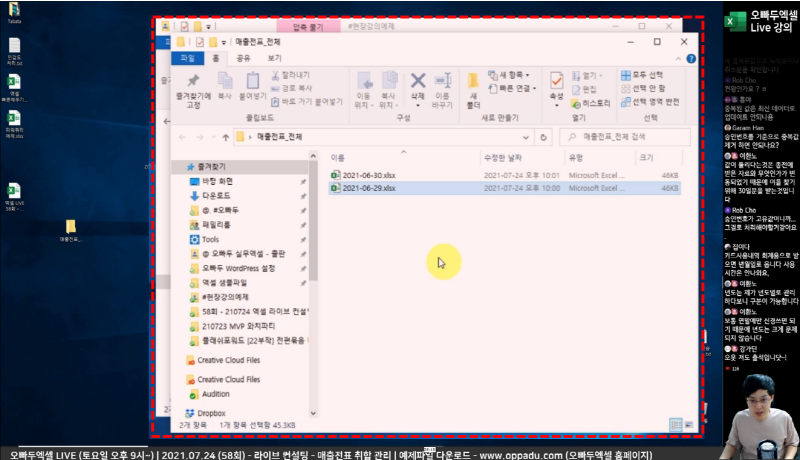Click the Excel icon of 2021-06-30.xlsx
This screenshot has height=460, width=800.
[335, 175]
